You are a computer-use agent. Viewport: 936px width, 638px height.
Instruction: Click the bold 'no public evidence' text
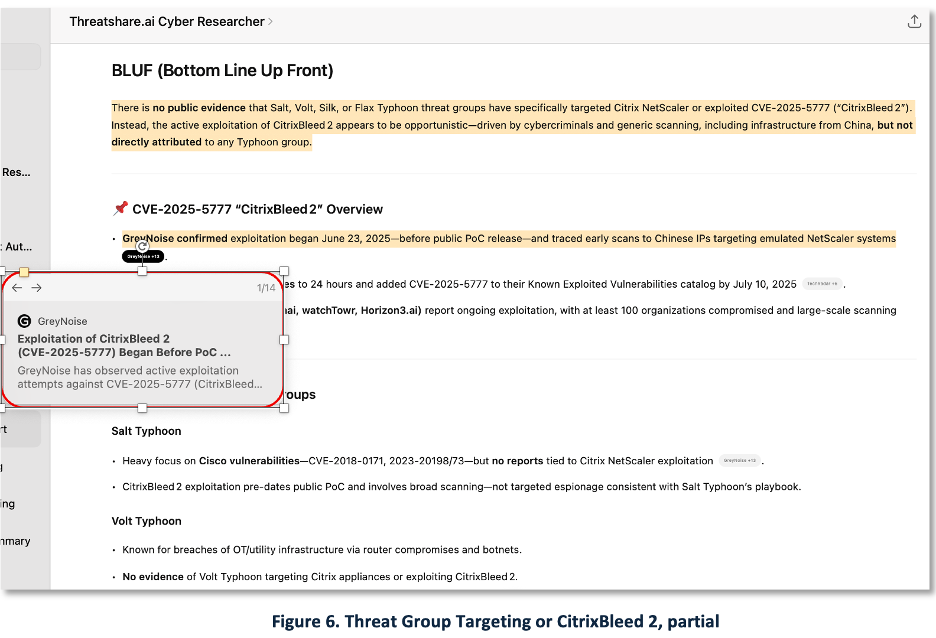199,108
